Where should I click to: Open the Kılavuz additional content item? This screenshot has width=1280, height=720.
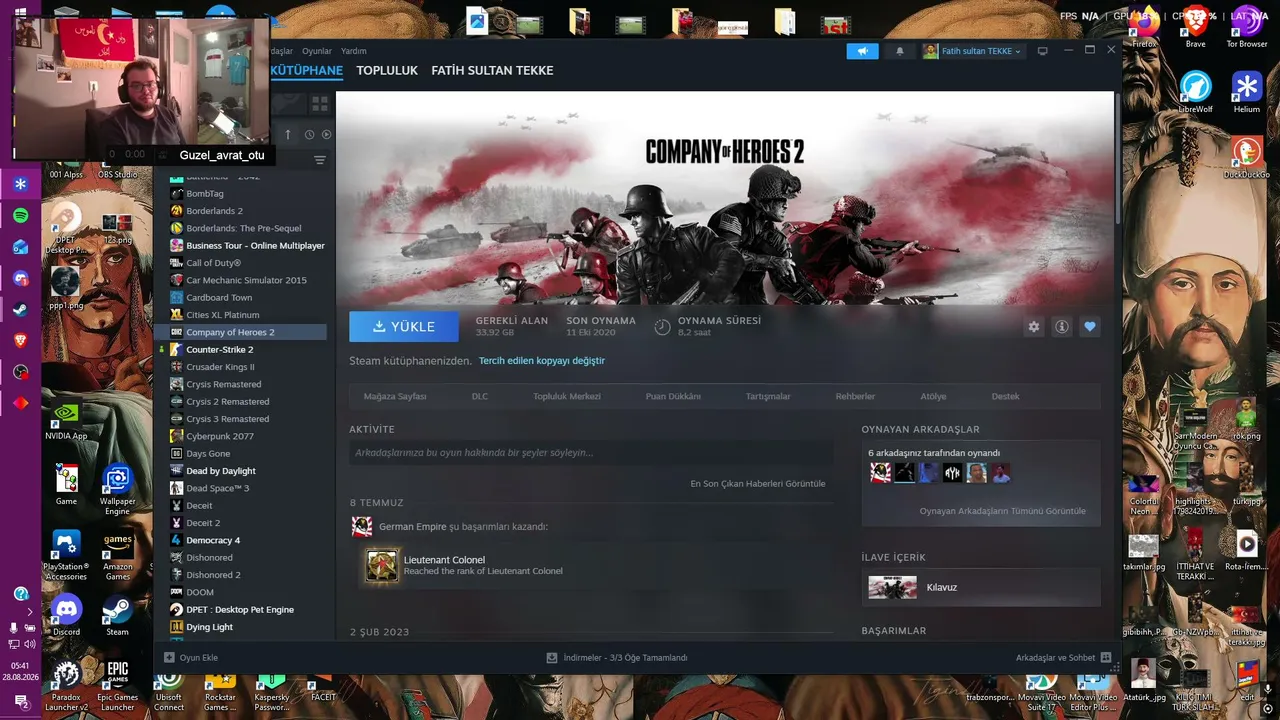(x=981, y=587)
